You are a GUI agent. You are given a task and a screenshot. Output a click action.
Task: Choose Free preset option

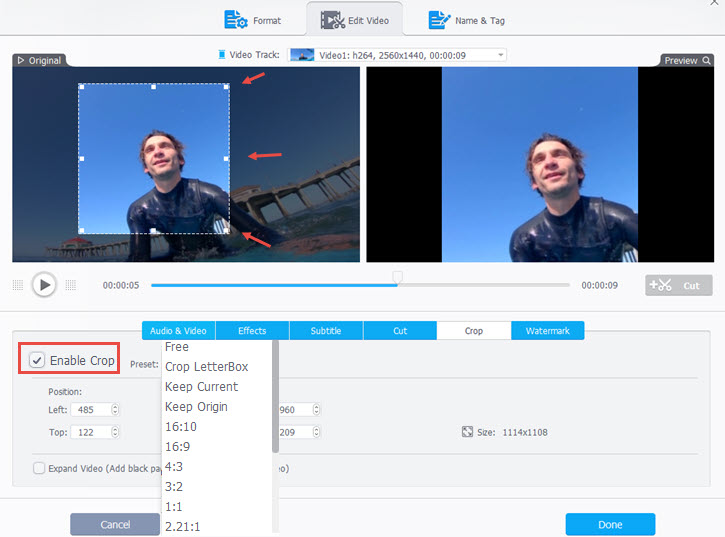(x=217, y=346)
